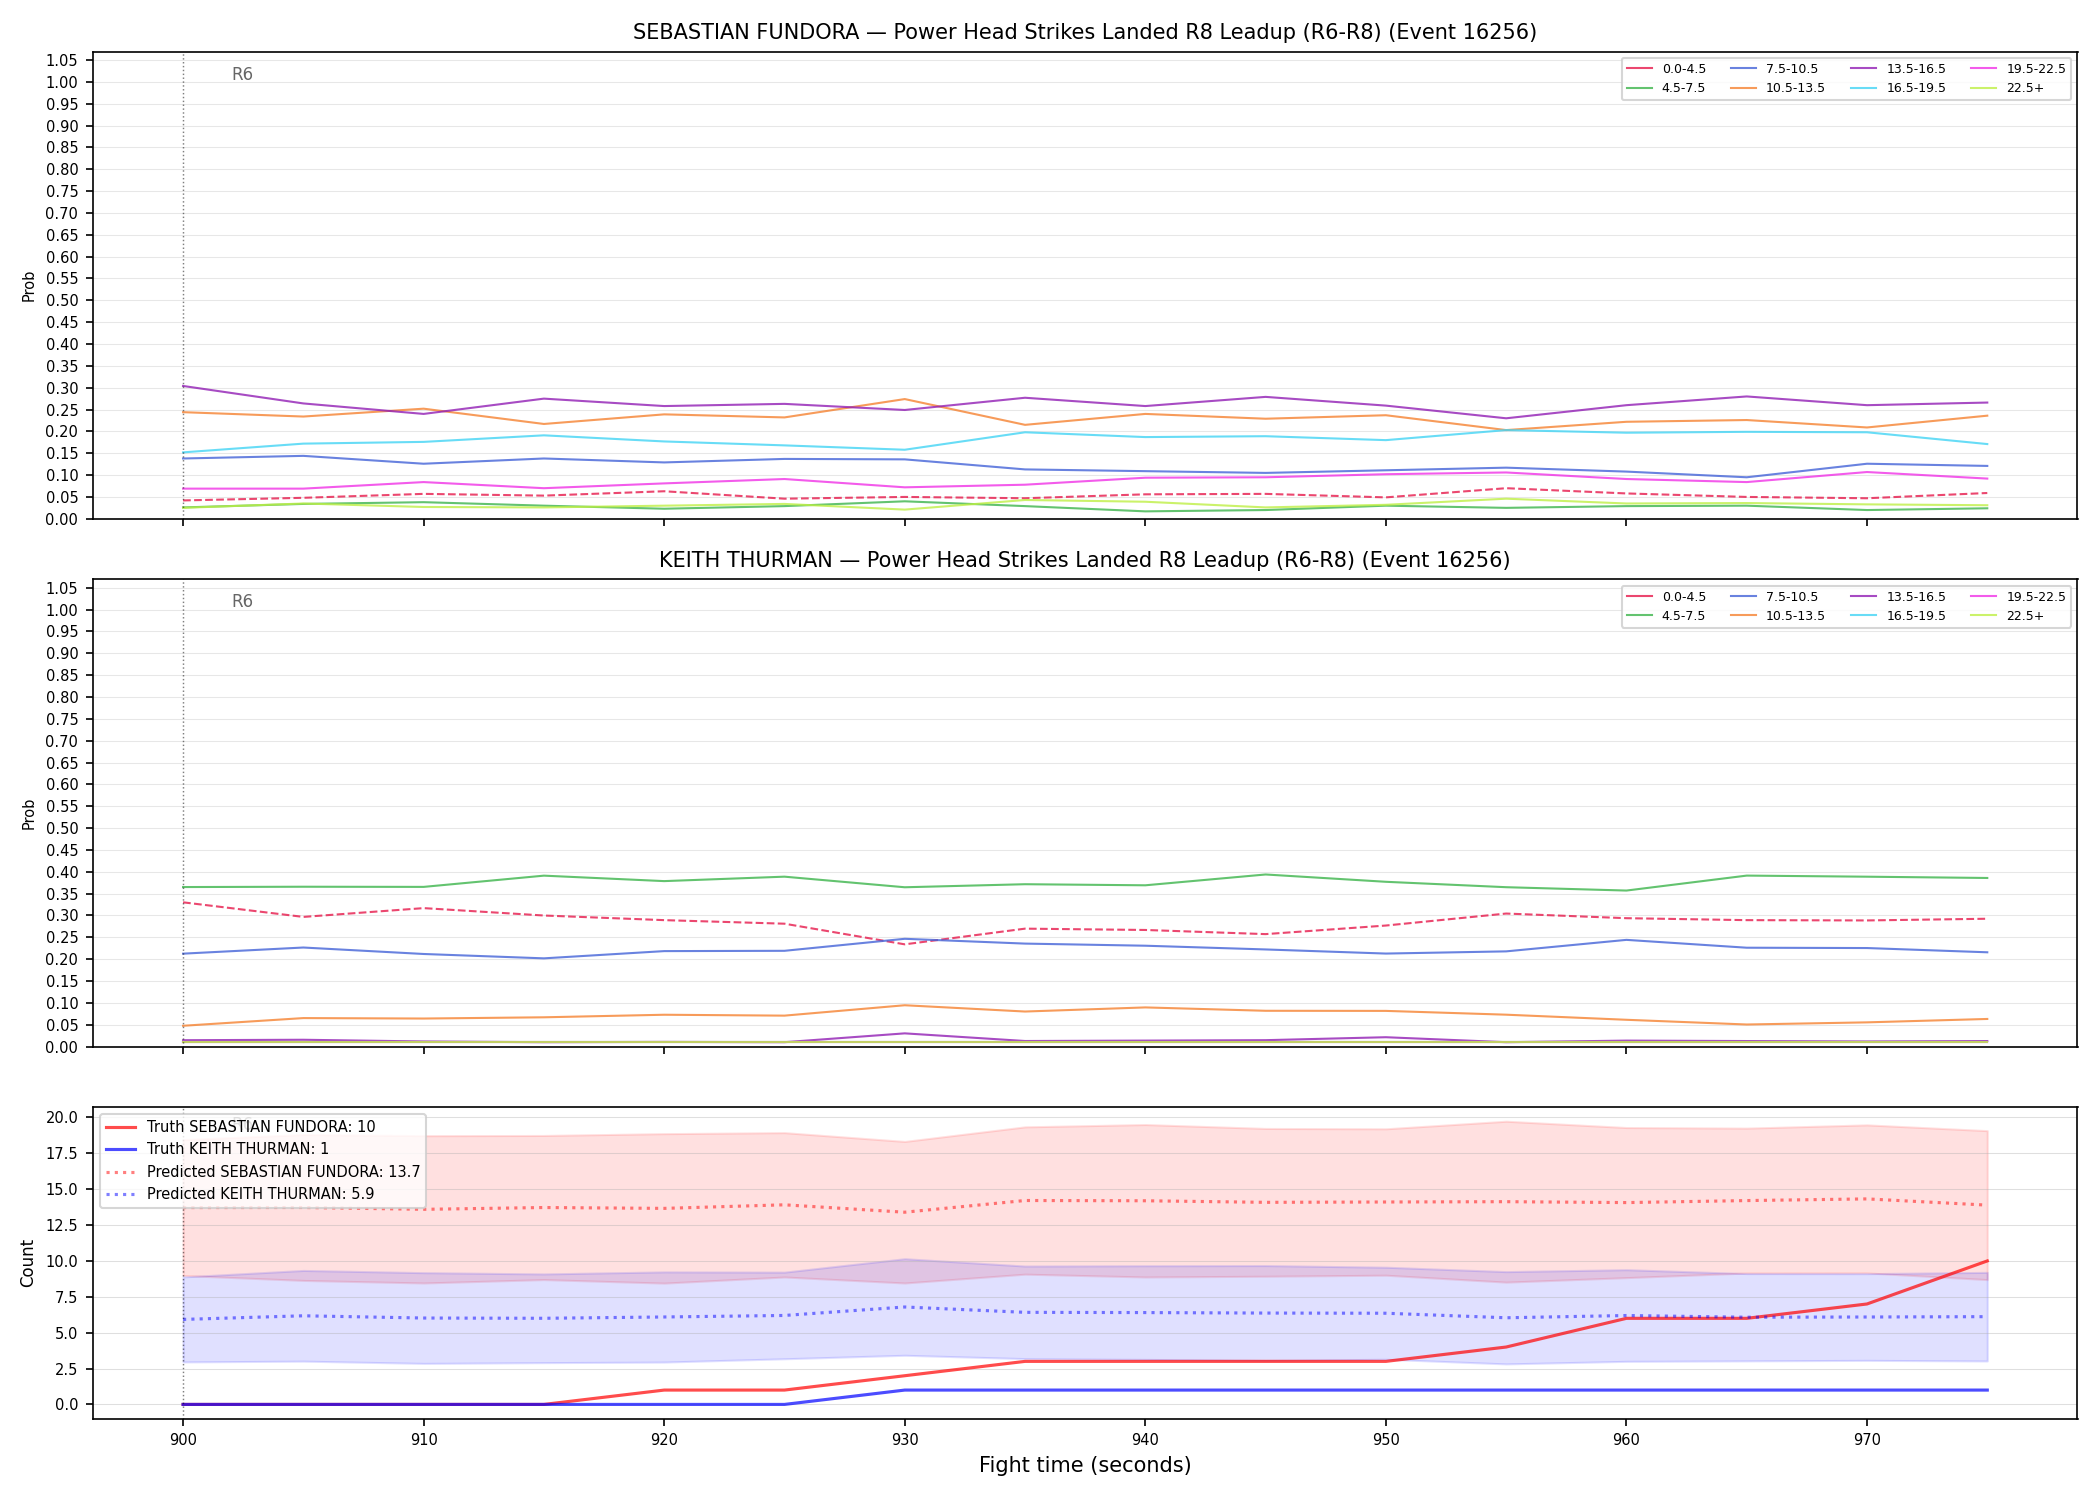This screenshot has width=2100, height=1500.
Task: Select 0.0-4.5 legend entry in Thurman chart
Action: (x=1666, y=597)
